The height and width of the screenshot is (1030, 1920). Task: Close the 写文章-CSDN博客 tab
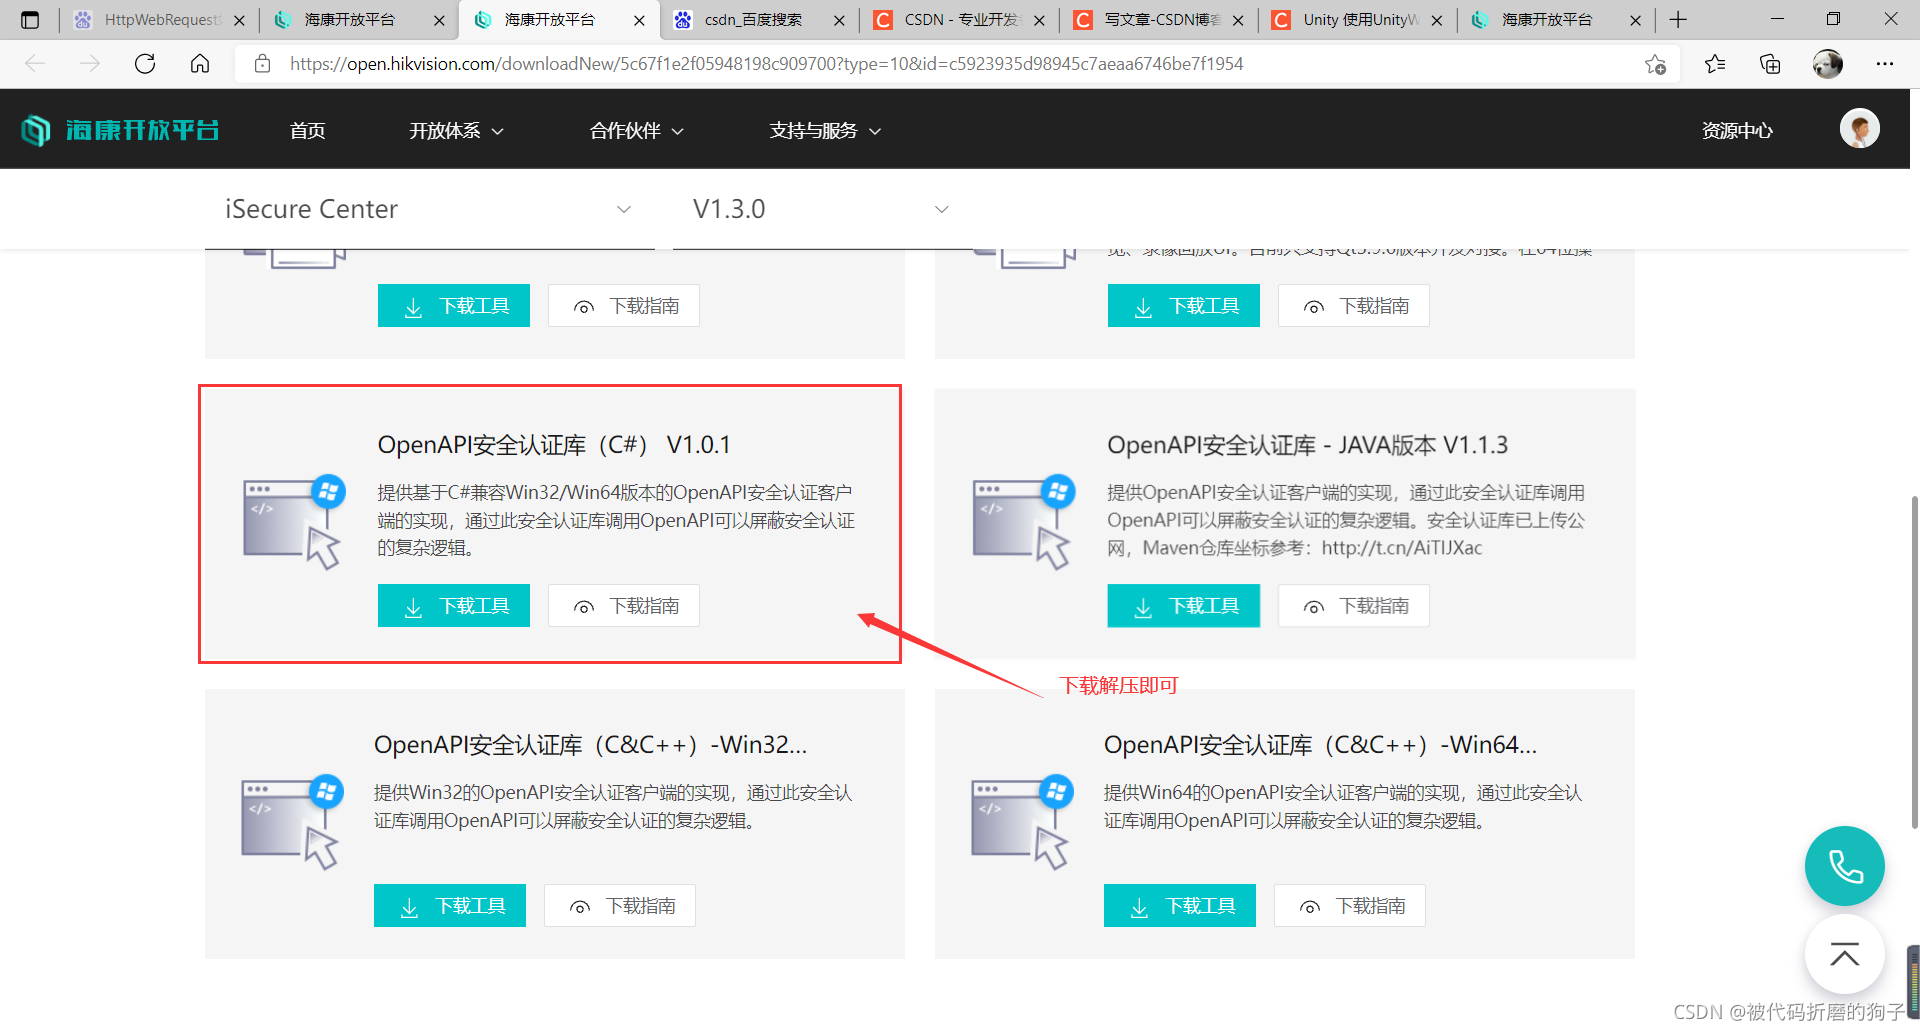click(1238, 20)
